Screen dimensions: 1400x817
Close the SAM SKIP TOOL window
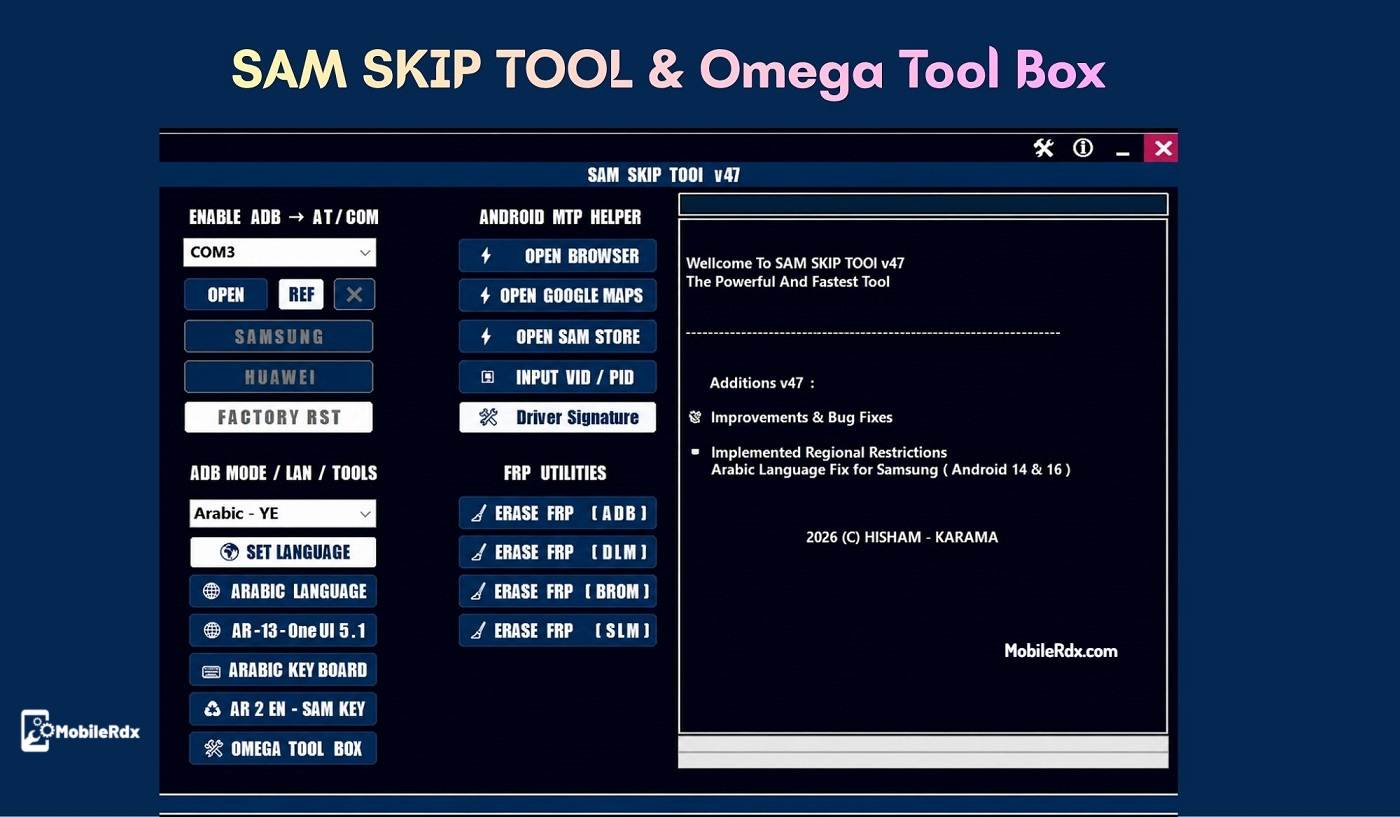coord(1162,148)
